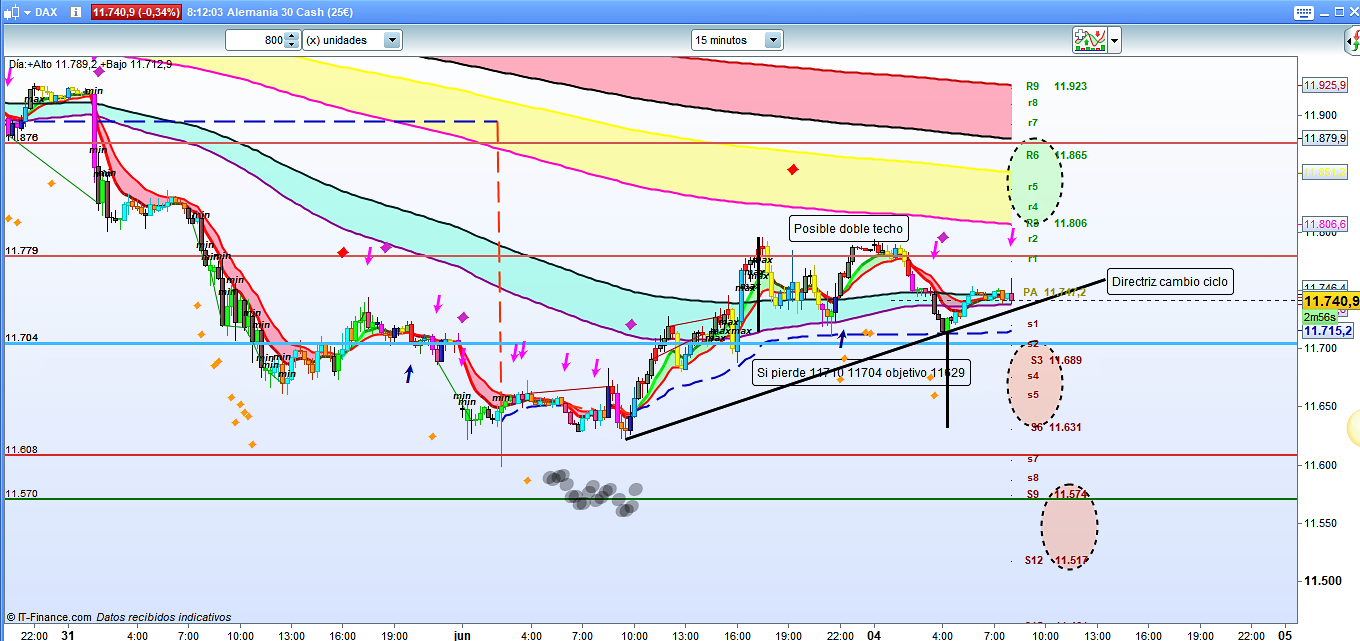
Task: Click the red diamond marker below yellow band
Action: click(x=793, y=169)
